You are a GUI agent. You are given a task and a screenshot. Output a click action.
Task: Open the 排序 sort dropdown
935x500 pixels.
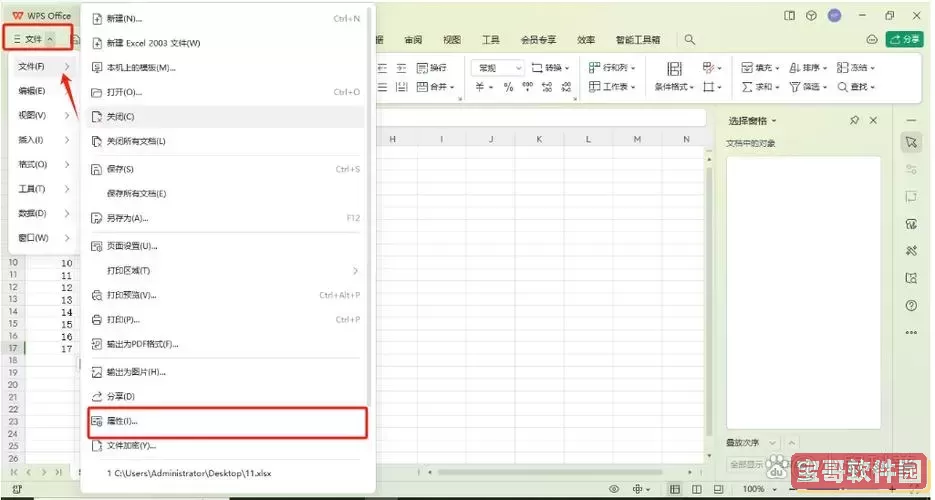[x=808, y=67]
